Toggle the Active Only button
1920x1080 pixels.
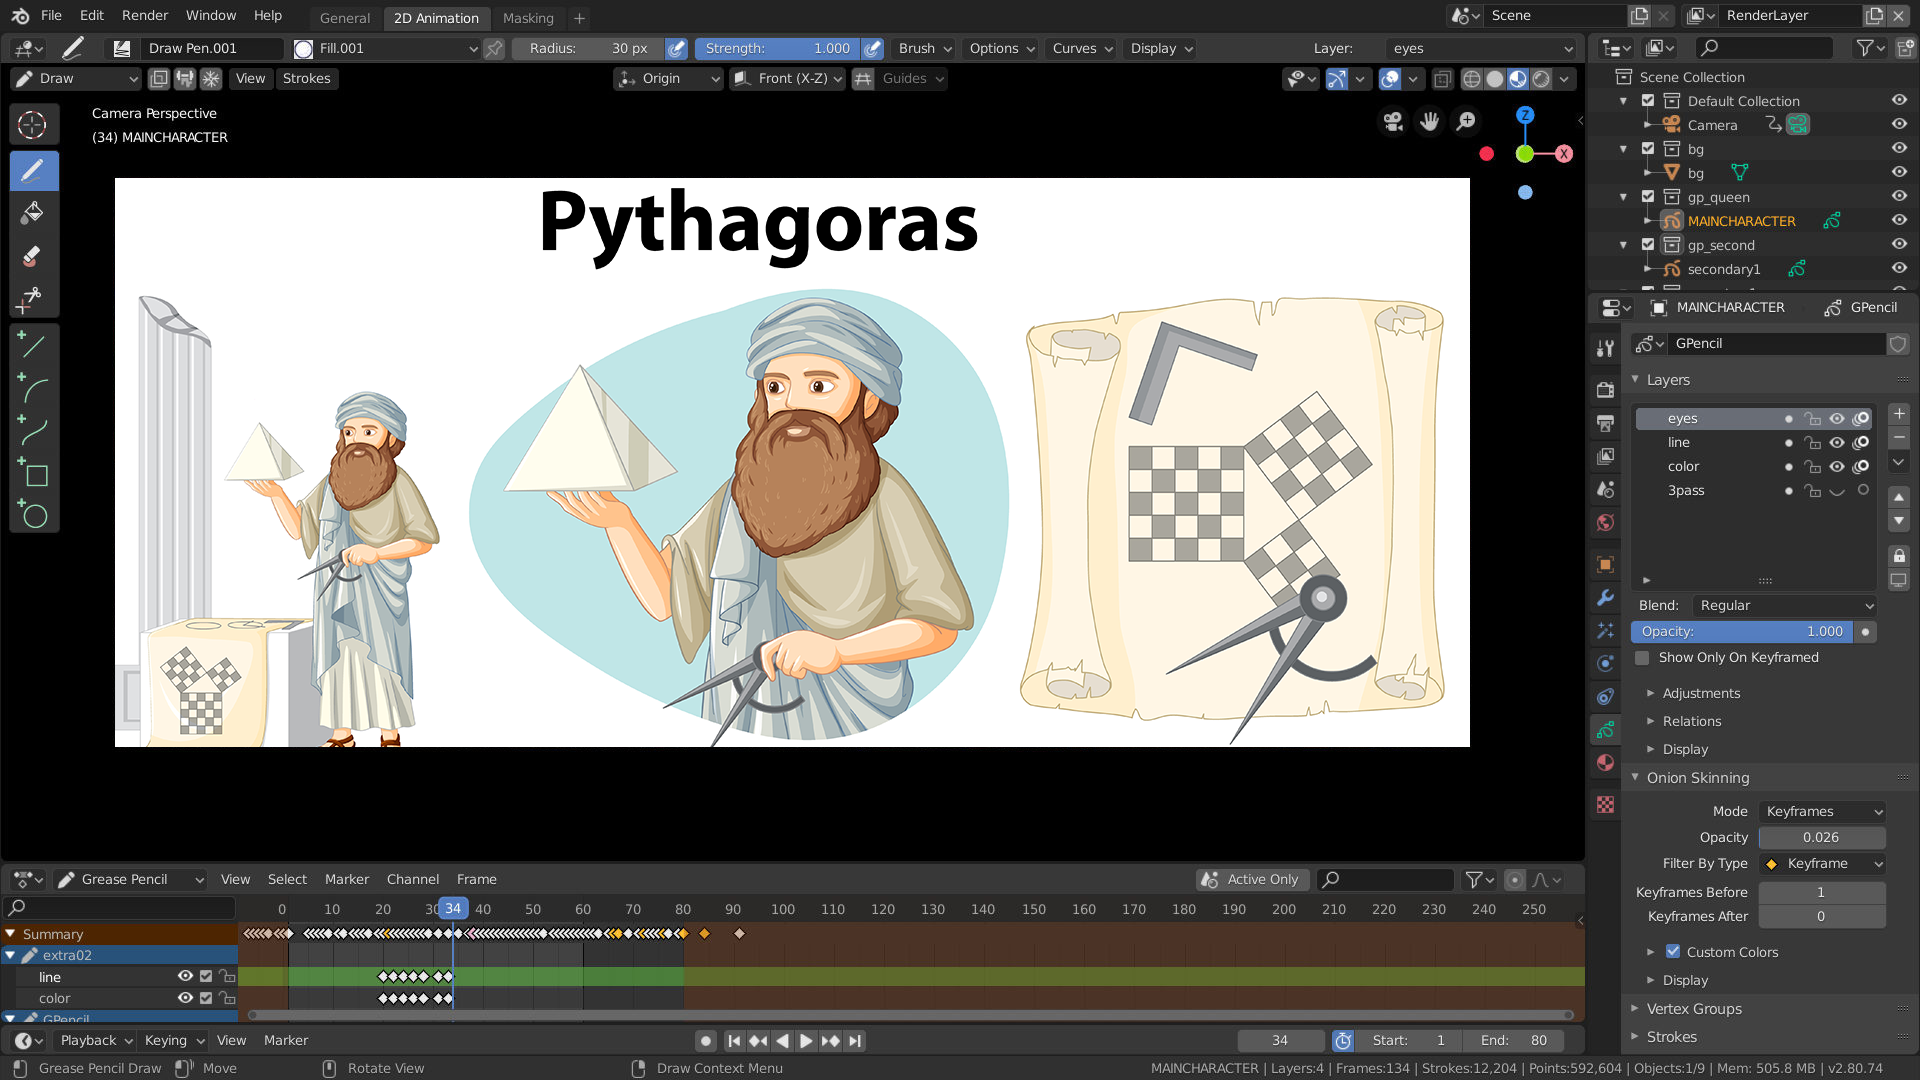(x=1253, y=880)
